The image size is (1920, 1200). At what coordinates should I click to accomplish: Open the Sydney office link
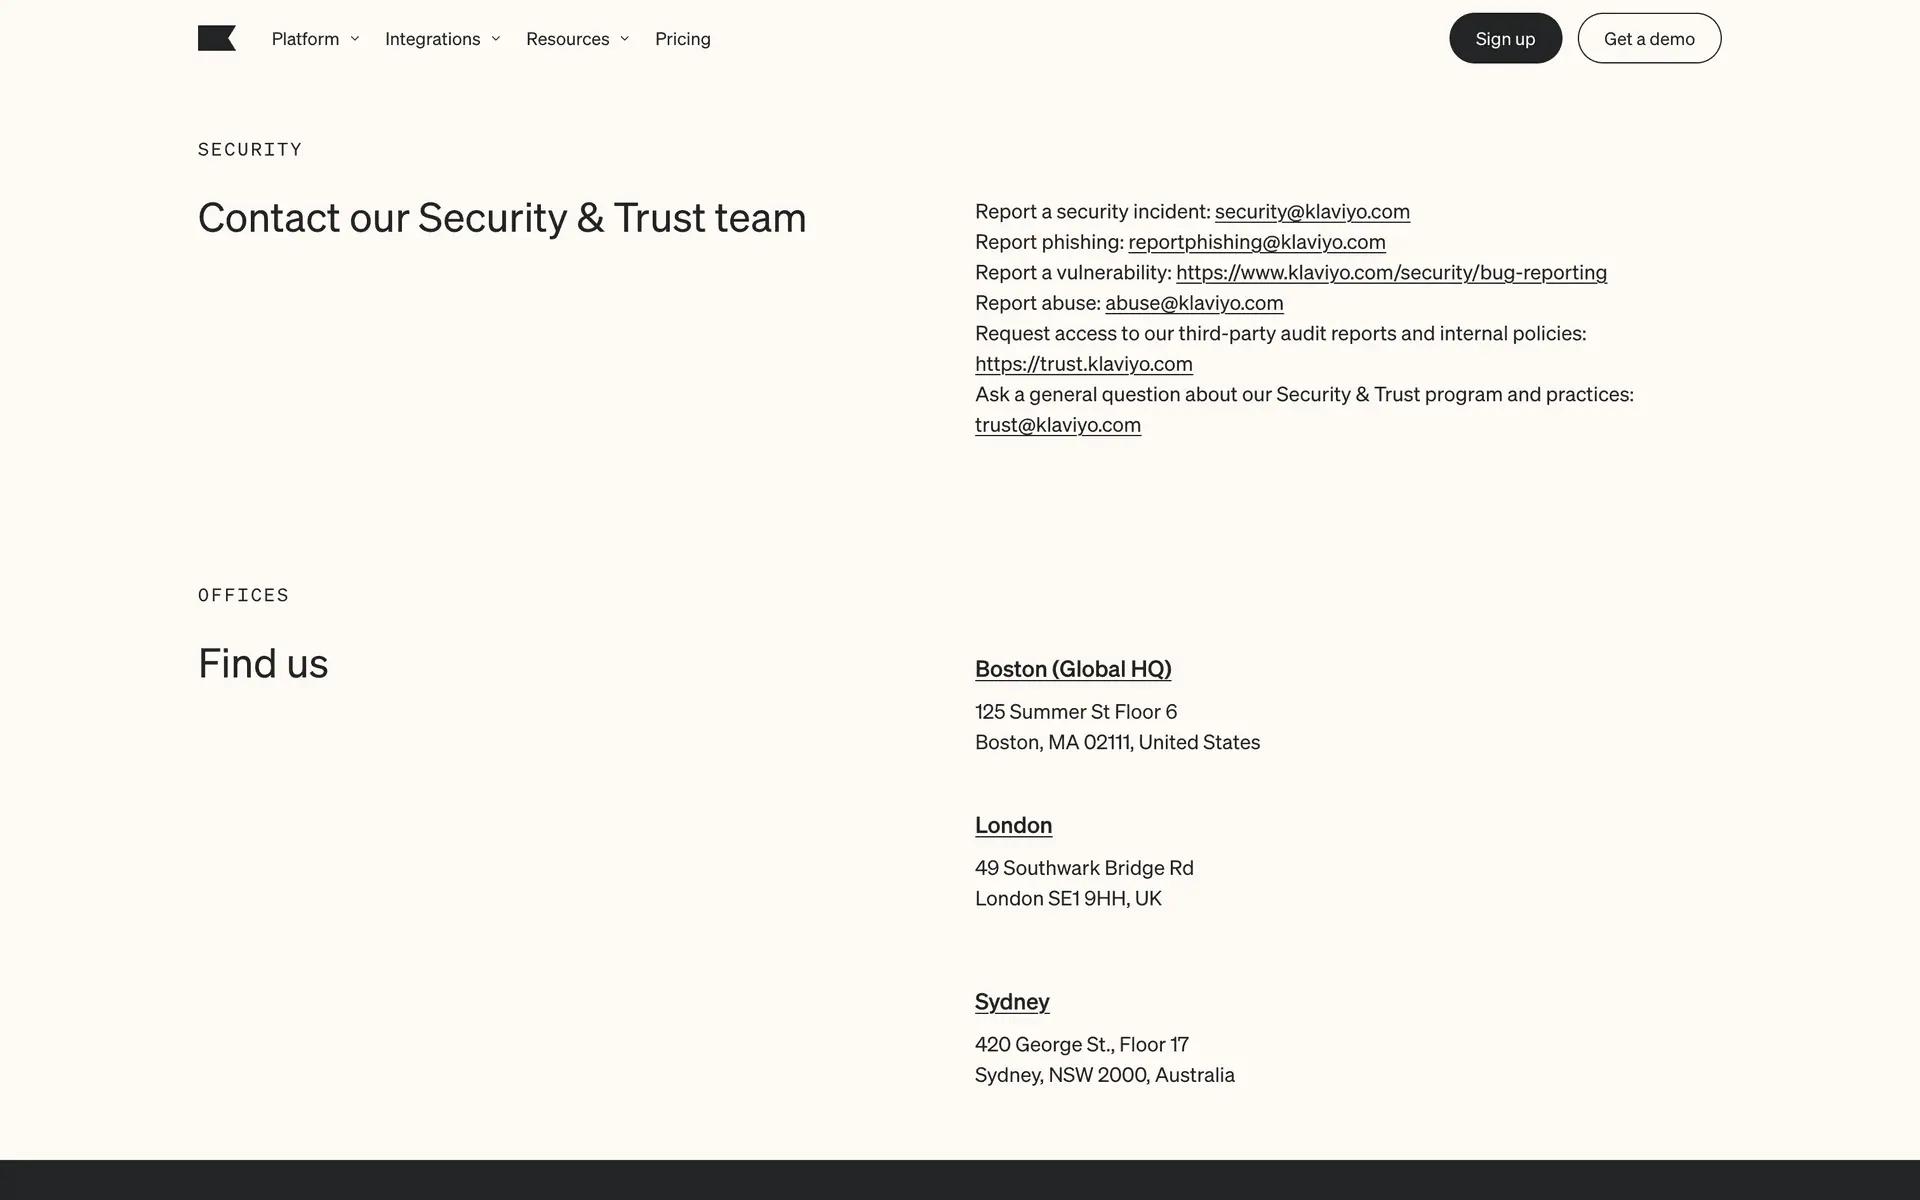tap(1012, 1002)
